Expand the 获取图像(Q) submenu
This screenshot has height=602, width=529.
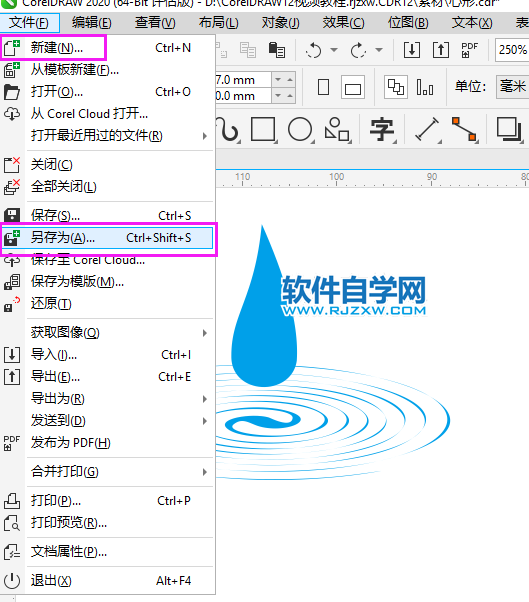(107, 332)
